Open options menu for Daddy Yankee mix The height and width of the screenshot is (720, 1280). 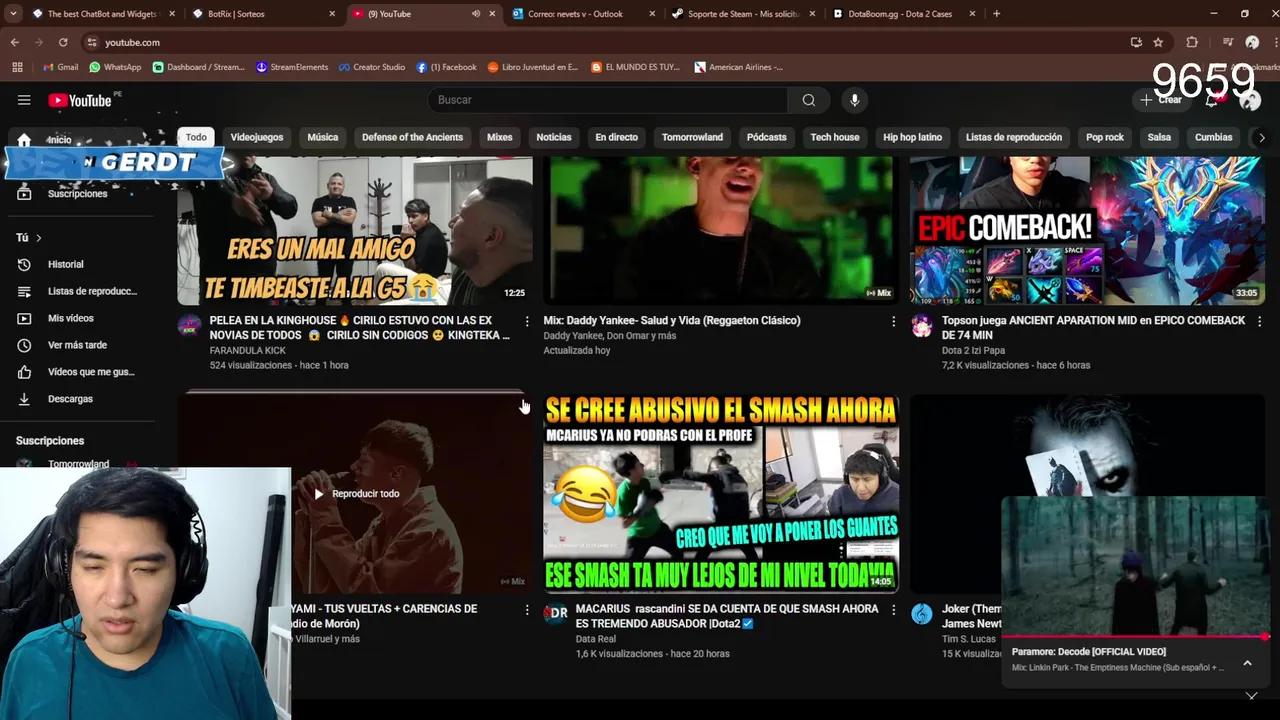coord(893,321)
